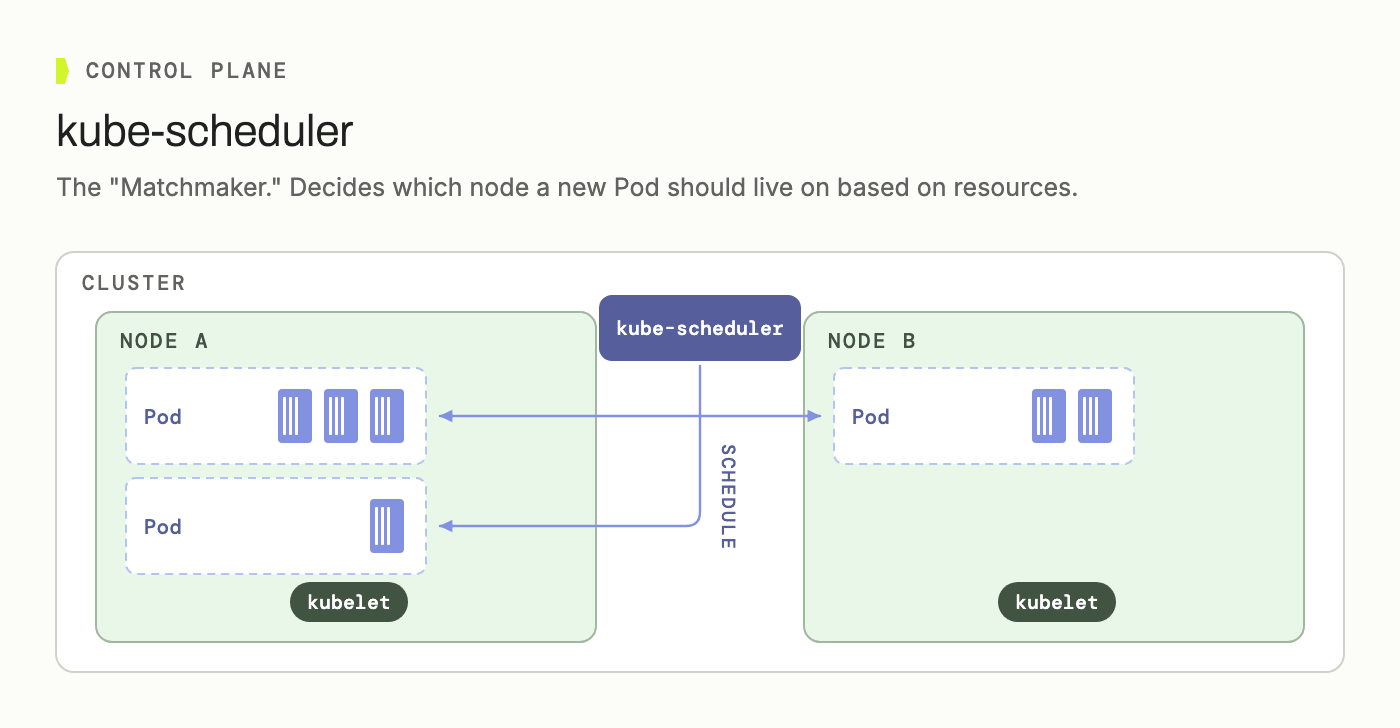Select the top Pod in Node A
Viewport: 1400px width, 728px height.
click(276, 416)
